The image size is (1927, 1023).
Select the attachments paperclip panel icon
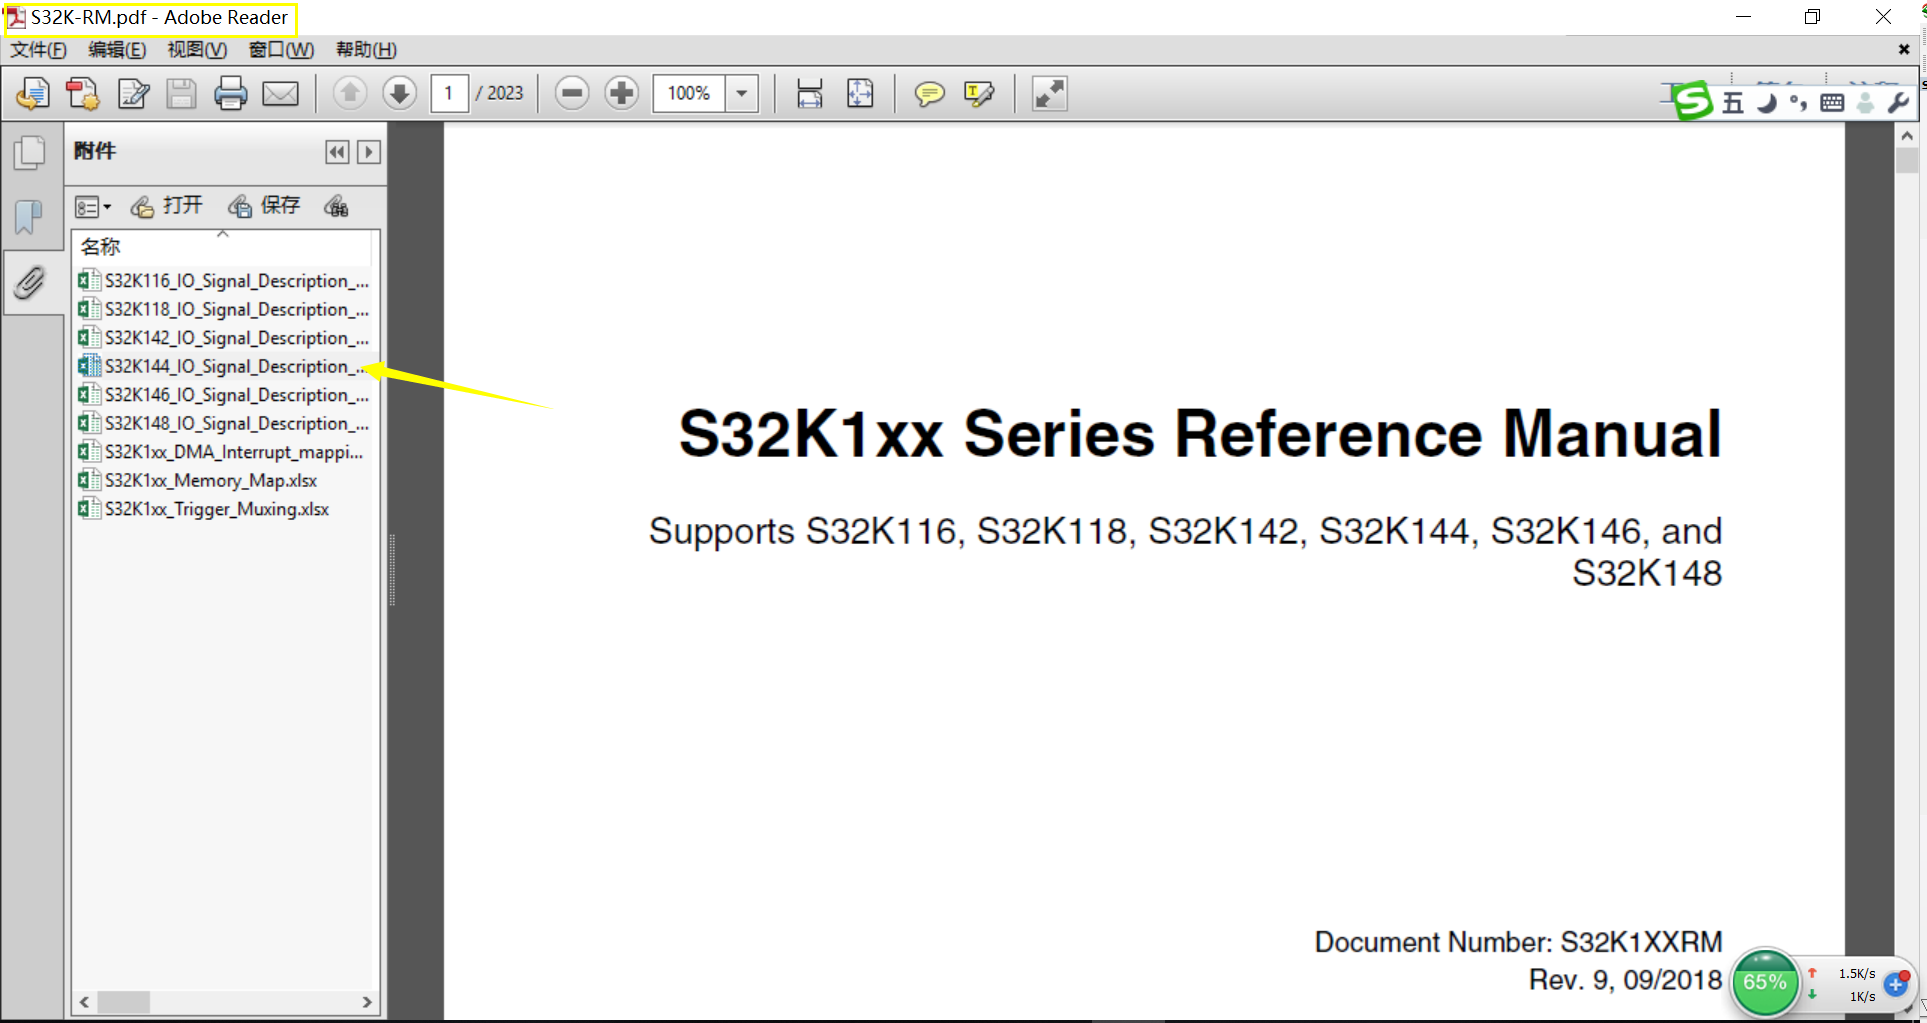(x=30, y=283)
